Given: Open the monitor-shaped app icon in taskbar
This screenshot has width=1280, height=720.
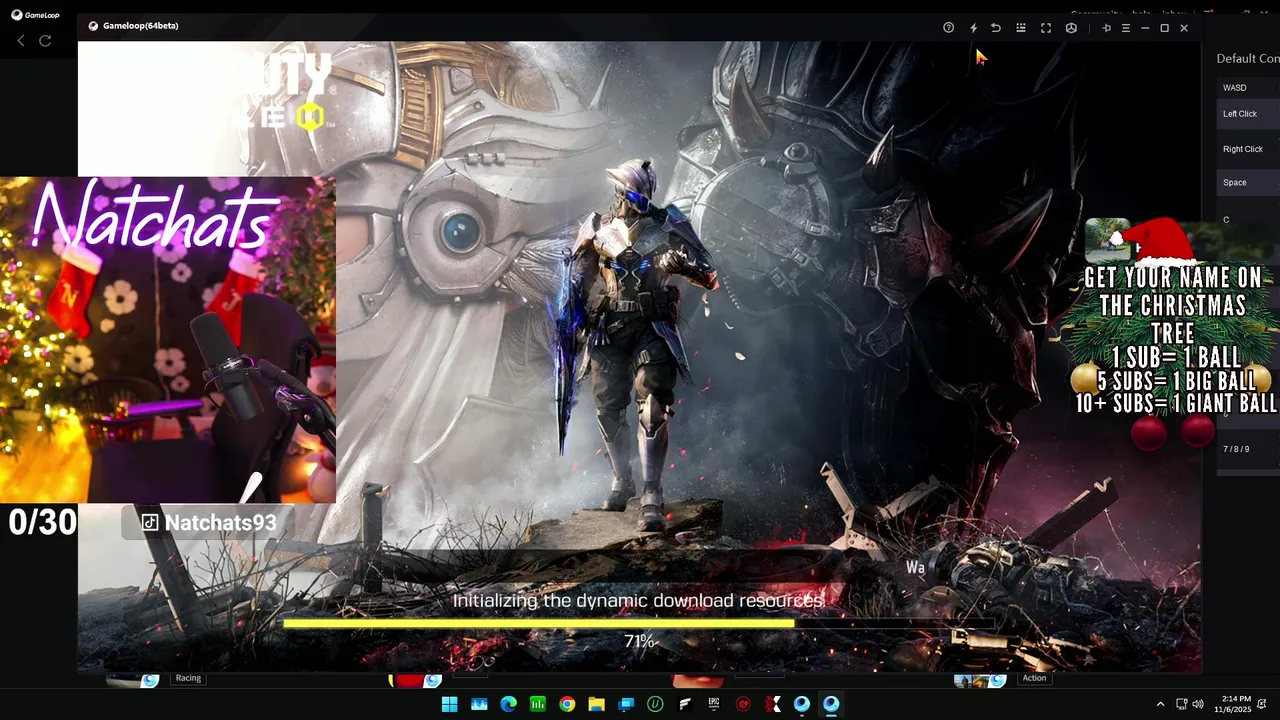Looking at the screenshot, I should click(626, 704).
